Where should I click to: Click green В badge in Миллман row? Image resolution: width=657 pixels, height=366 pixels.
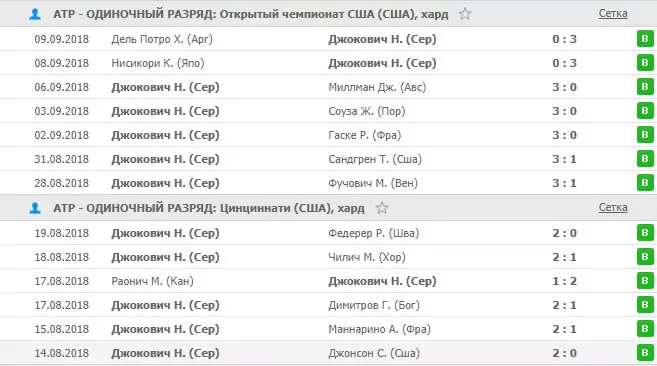point(645,87)
